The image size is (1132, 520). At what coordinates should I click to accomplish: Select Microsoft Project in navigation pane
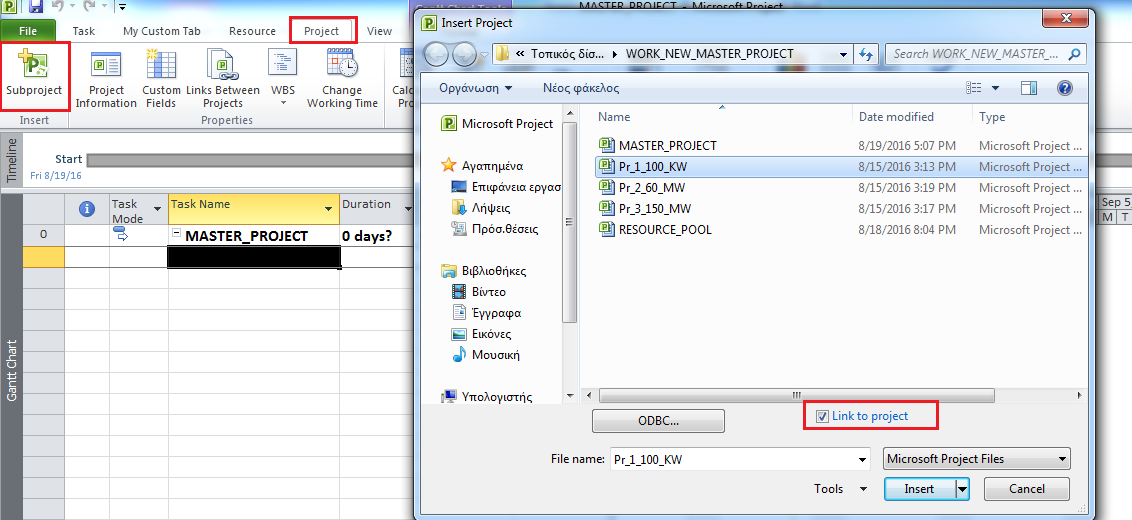tap(498, 124)
